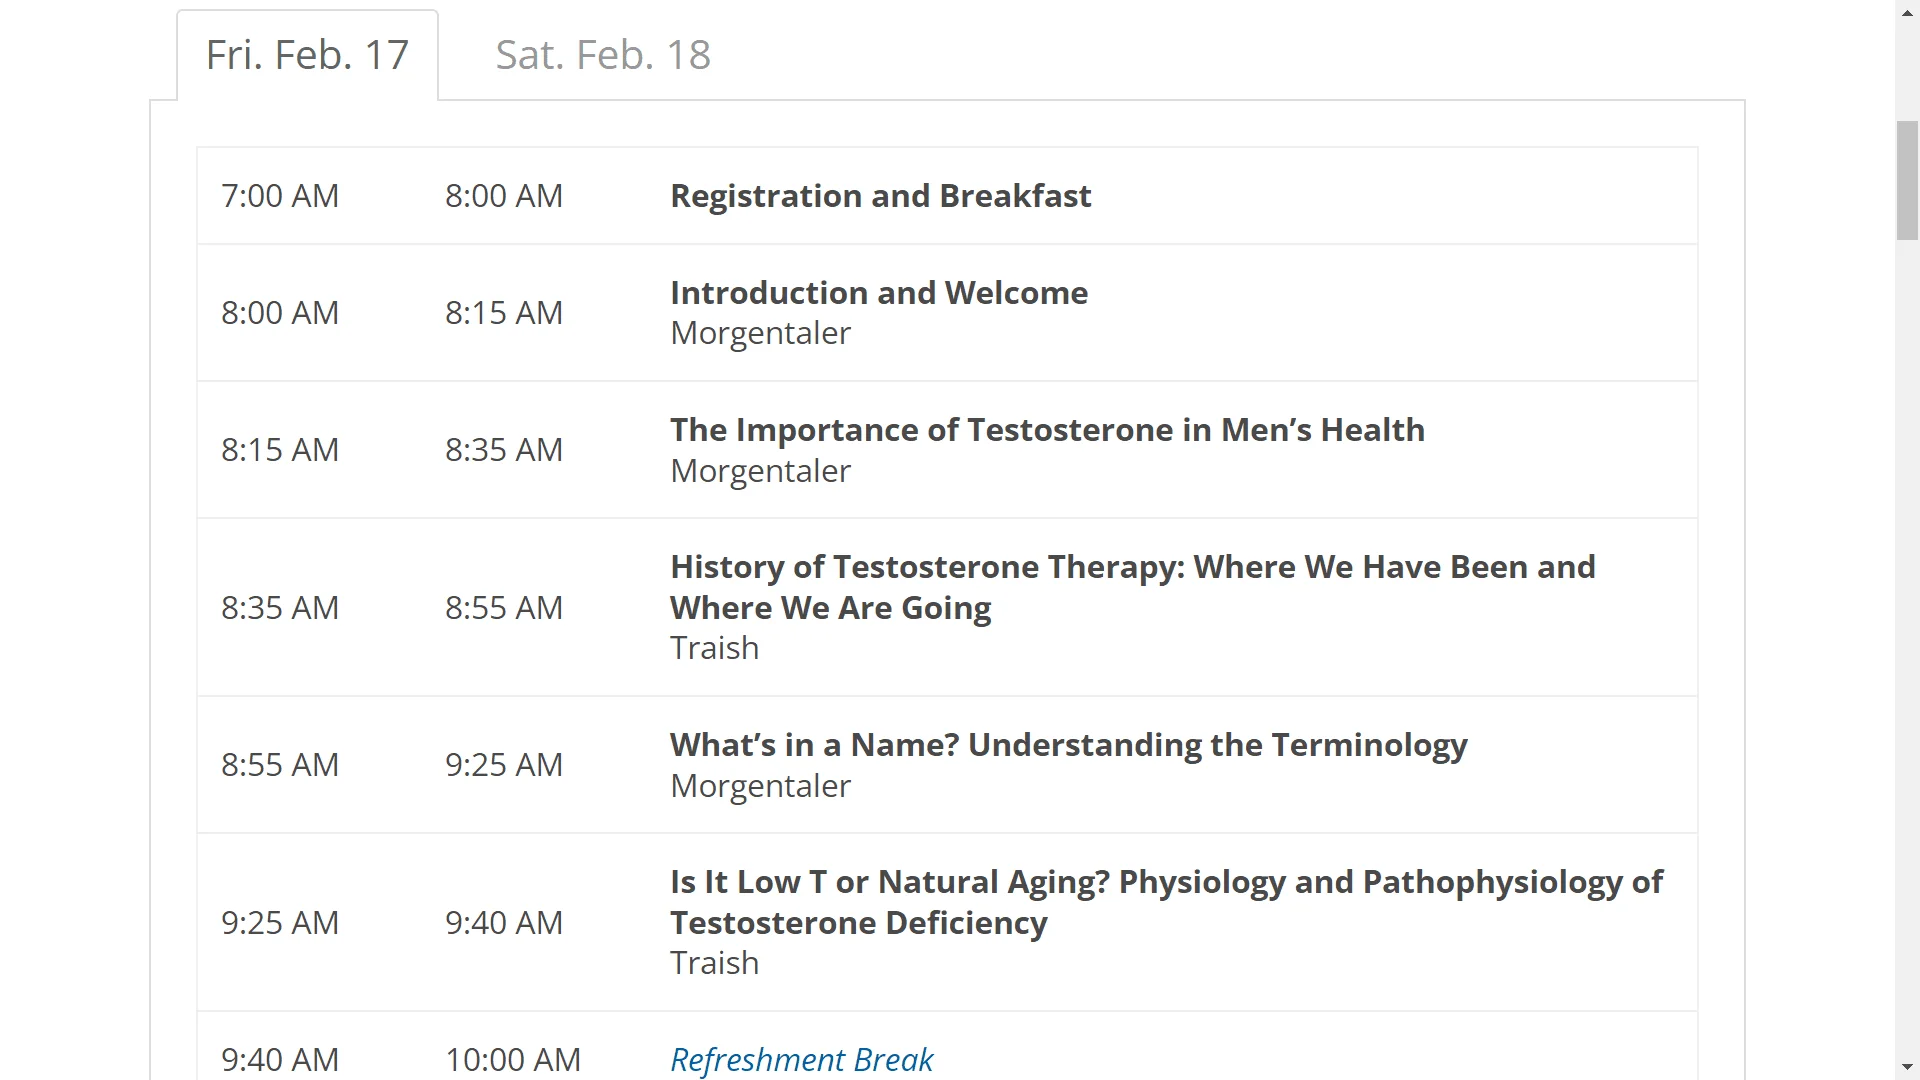The width and height of the screenshot is (1920, 1080).
Task: Click the vertical scrollbar thumb
Action: pyautogui.click(x=1907, y=180)
